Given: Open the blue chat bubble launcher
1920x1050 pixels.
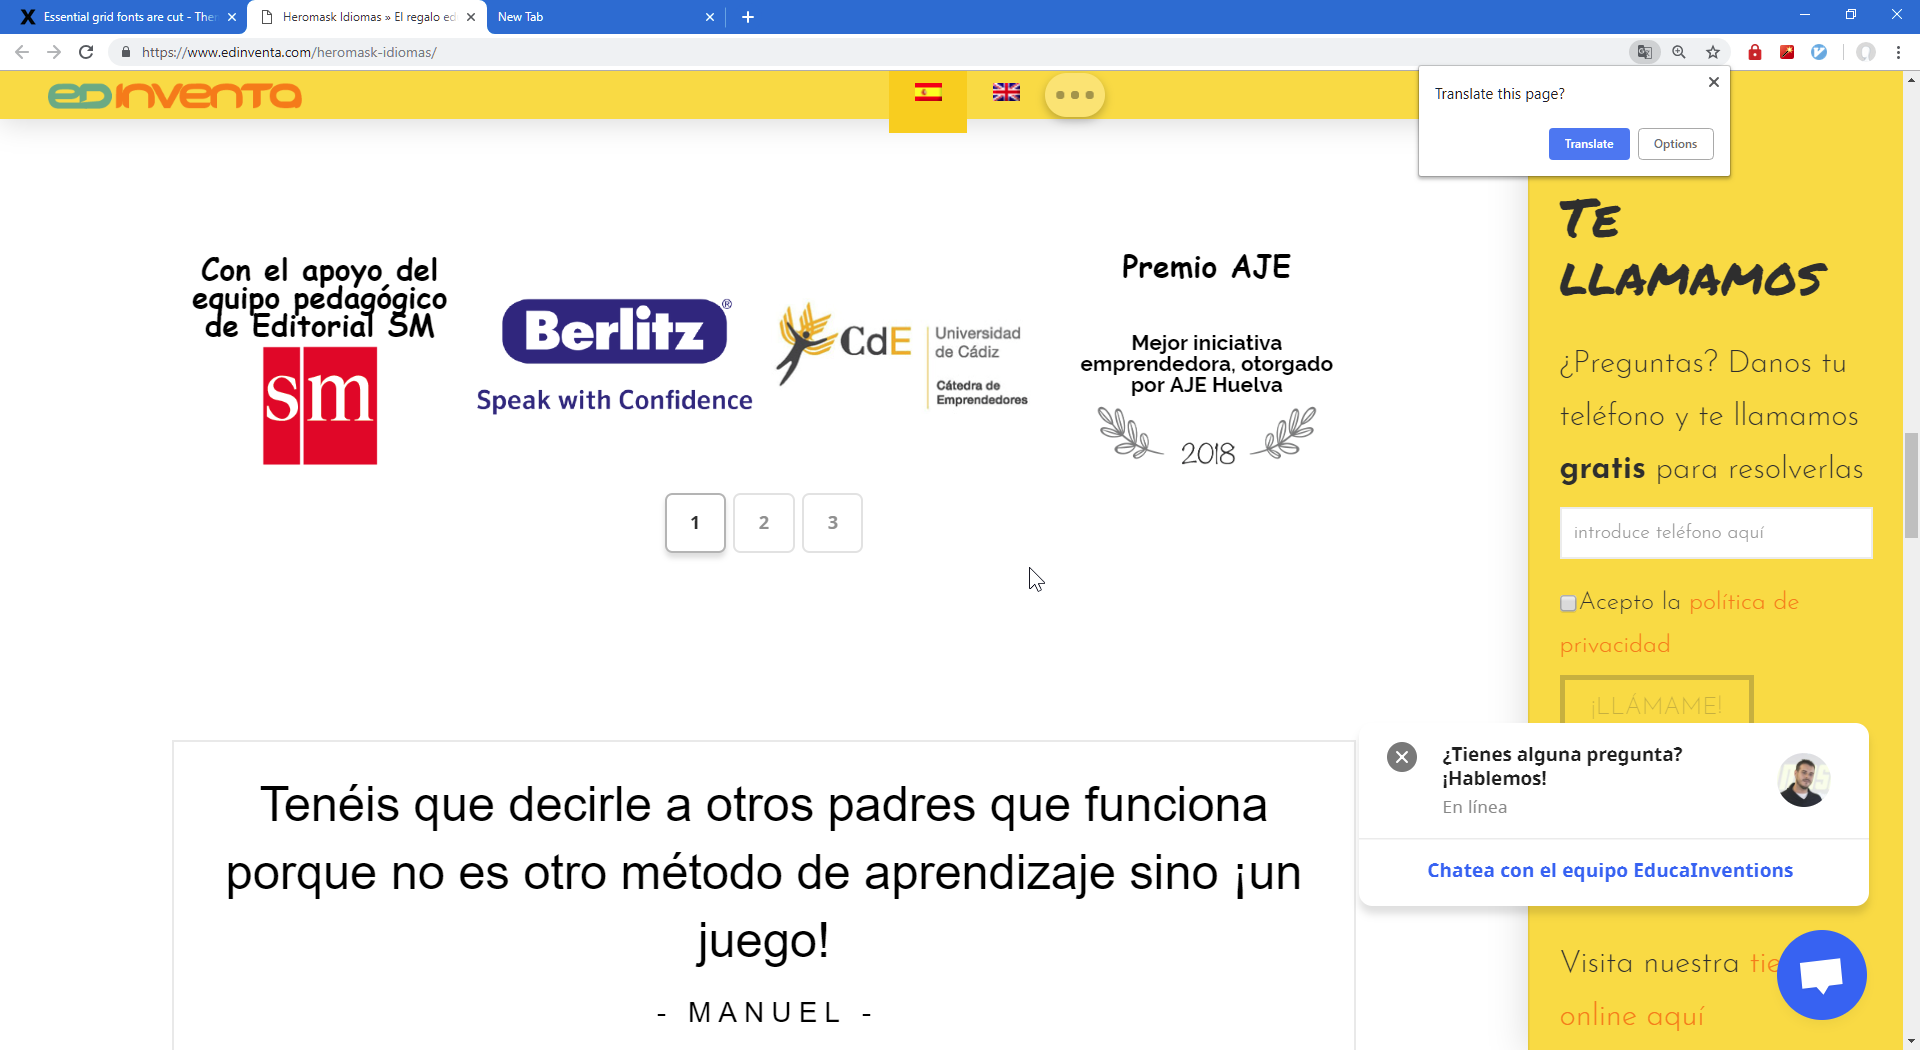Looking at the screenshot, I should [x=1821, y=975].
